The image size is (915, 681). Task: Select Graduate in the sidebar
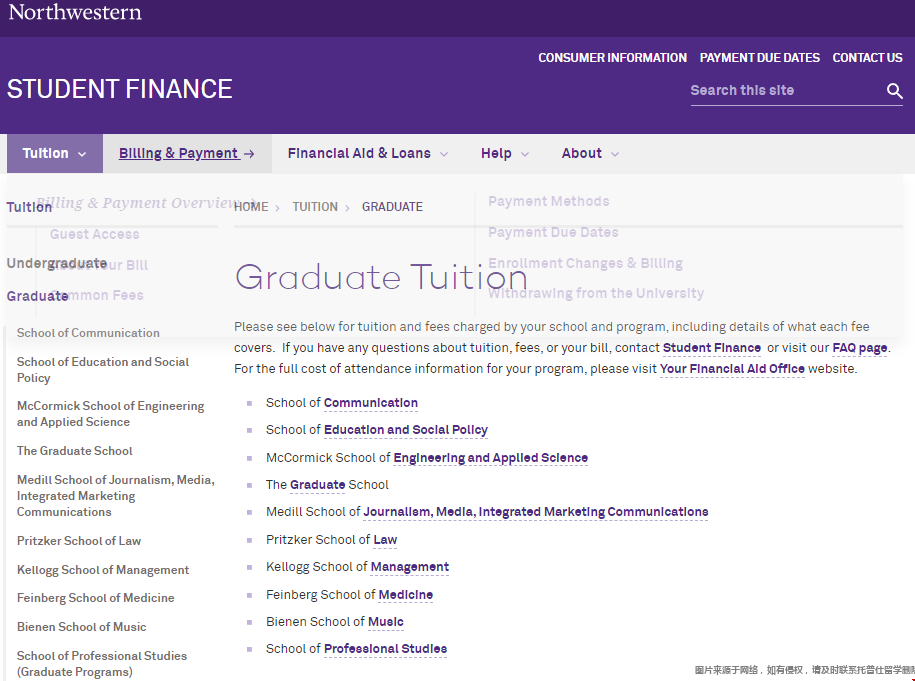tap(37, 296)
